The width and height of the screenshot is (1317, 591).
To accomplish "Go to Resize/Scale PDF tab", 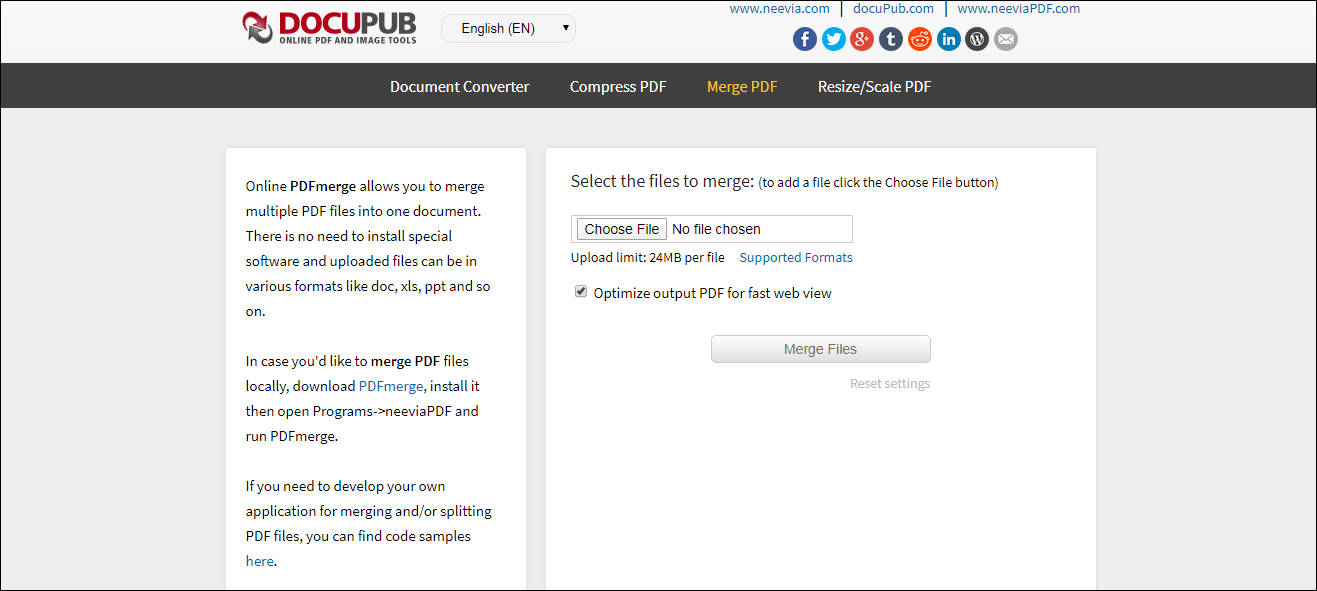I will coord(874,87).
